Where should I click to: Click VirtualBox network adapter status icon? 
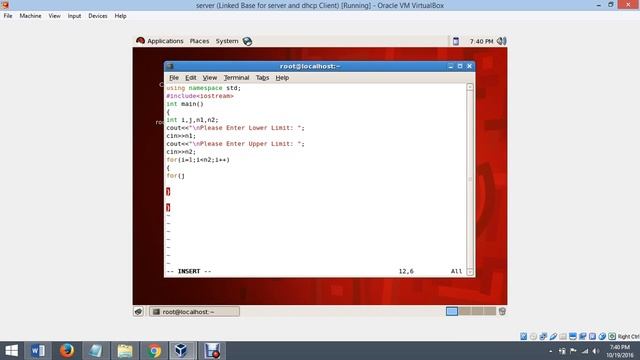click(543, 336)
